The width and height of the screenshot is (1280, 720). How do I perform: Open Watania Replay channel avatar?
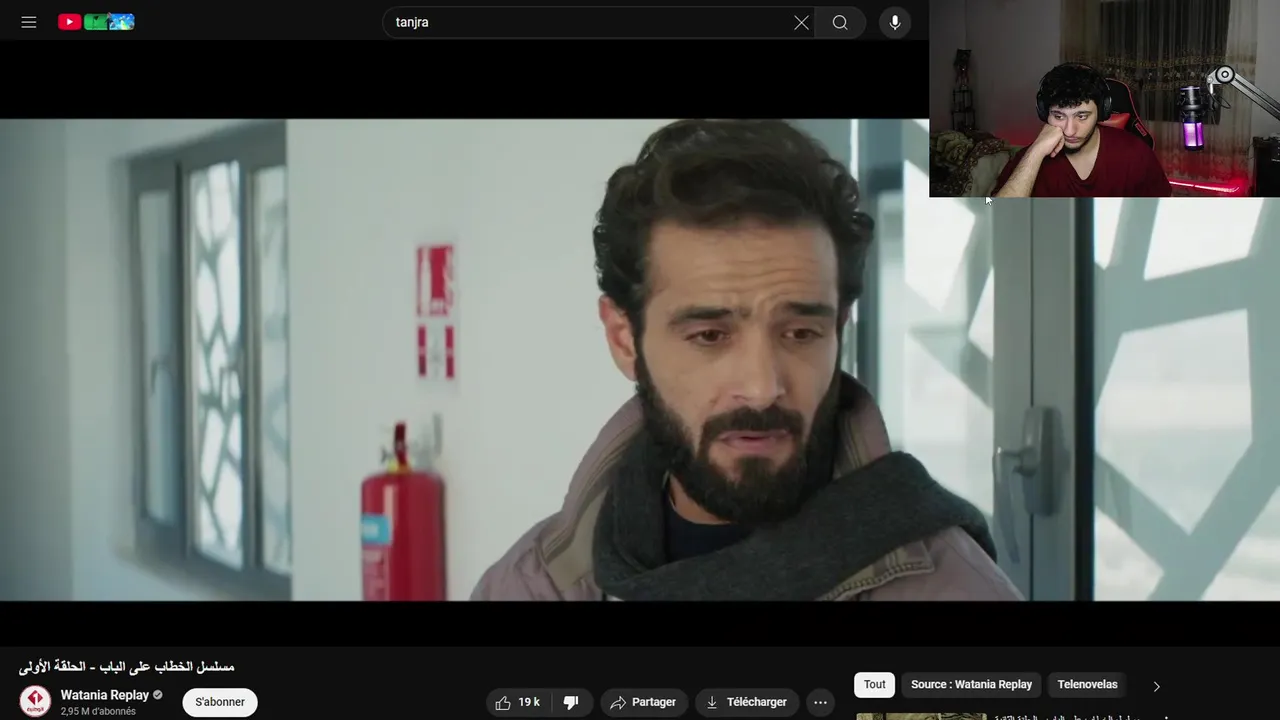coord(35,701)
